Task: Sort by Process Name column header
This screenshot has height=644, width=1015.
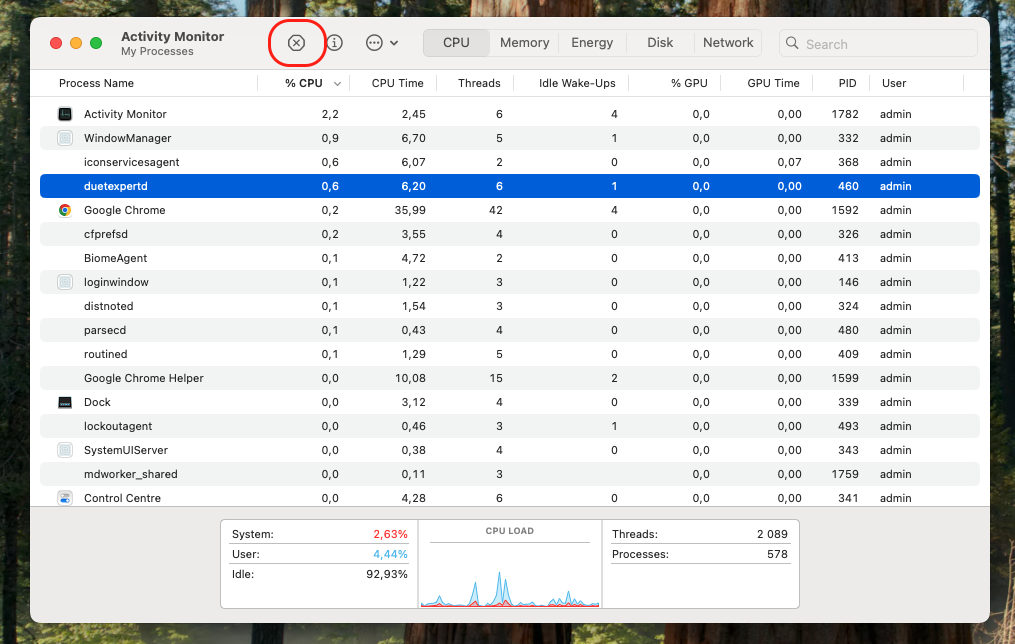Action: click(96, 83)
